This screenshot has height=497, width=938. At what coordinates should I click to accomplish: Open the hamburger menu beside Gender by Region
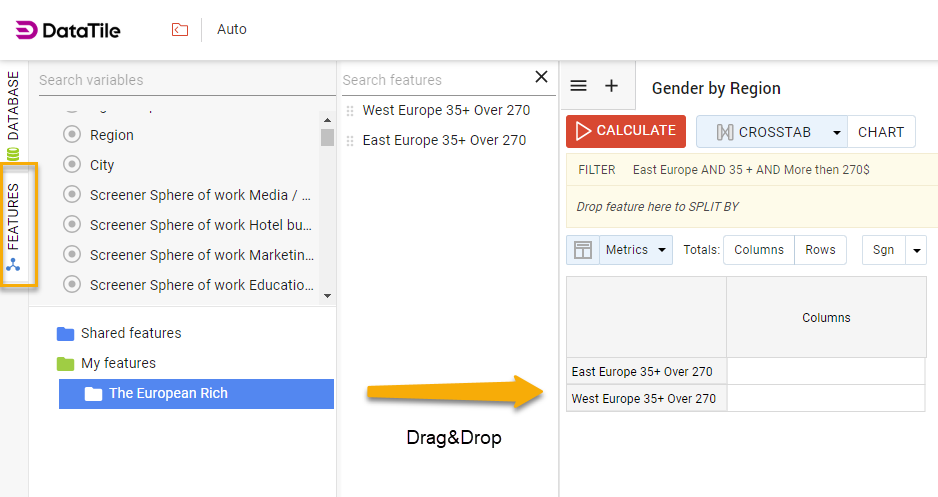coord(578,86)
